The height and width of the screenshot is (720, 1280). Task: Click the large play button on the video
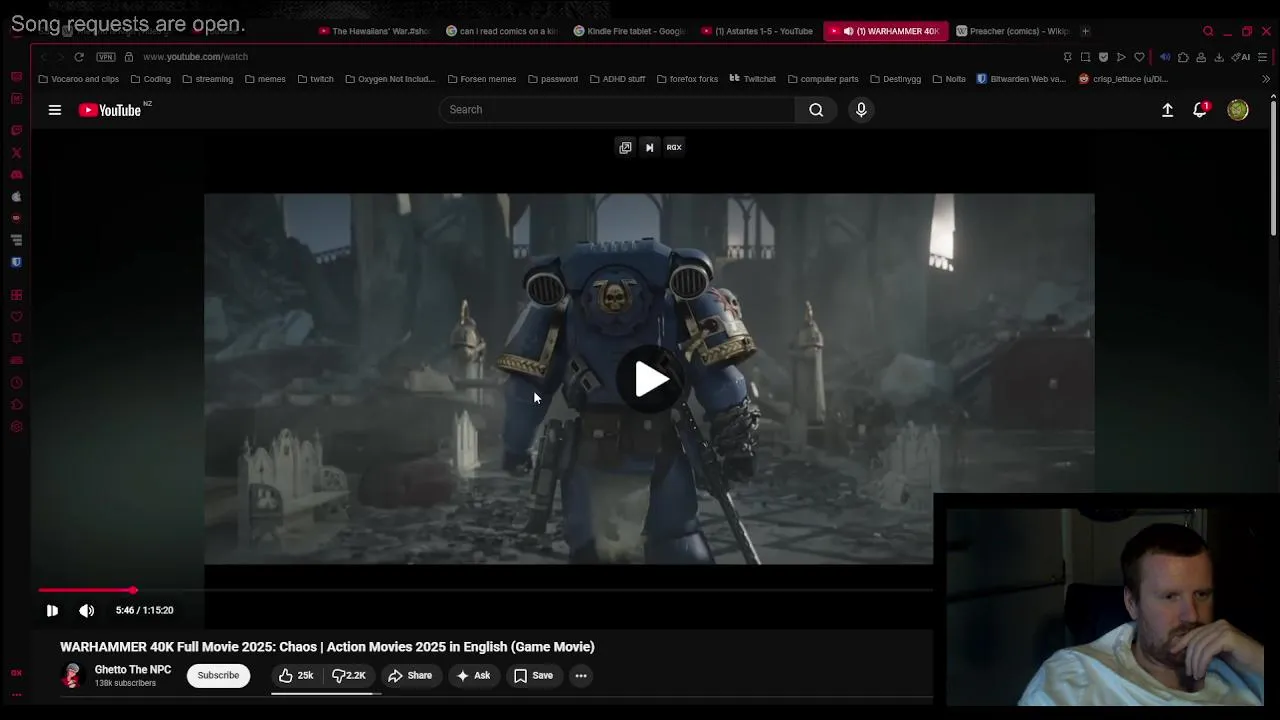(650, 379)
